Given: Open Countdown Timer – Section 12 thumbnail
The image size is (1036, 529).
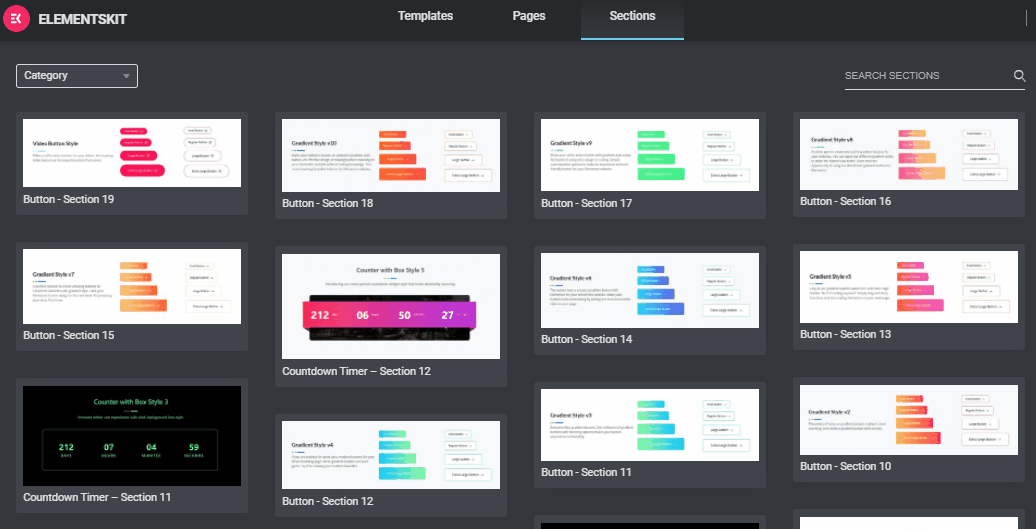Looking at the screenshot, I should (x=391, y=306).
